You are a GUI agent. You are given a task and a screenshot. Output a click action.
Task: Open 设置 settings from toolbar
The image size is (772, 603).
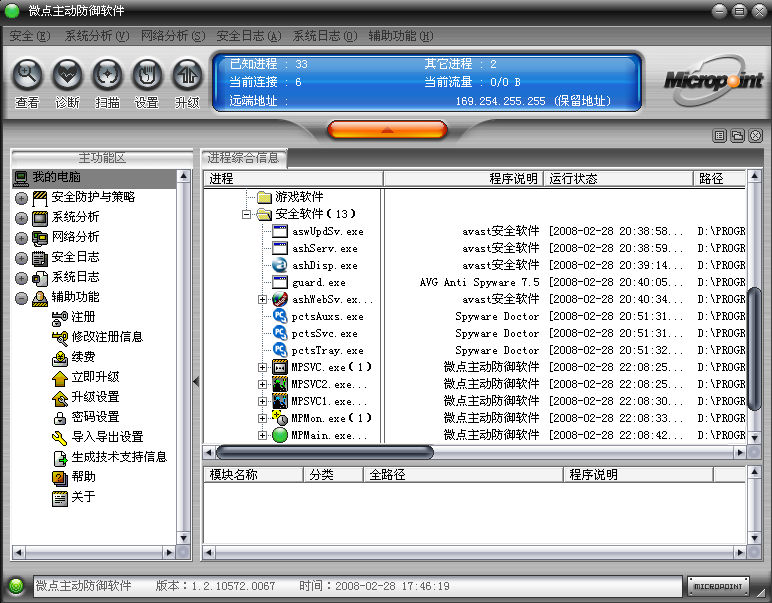tap(147, 75)
